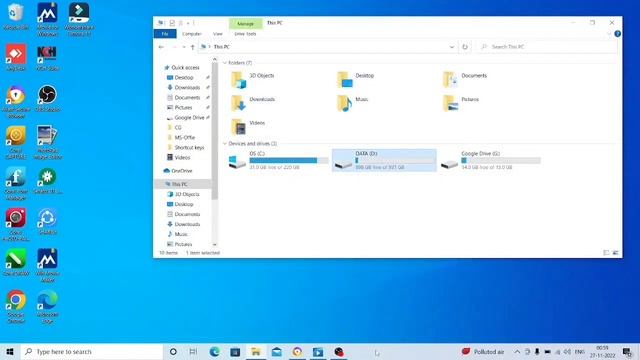Click the '1 item selected' status text
The width and height of the screenshot is (640, 360).
(203, 253)
